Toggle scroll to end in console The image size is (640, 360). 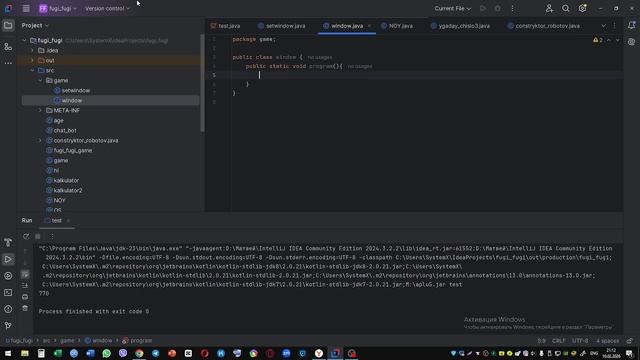coord(25,285)
